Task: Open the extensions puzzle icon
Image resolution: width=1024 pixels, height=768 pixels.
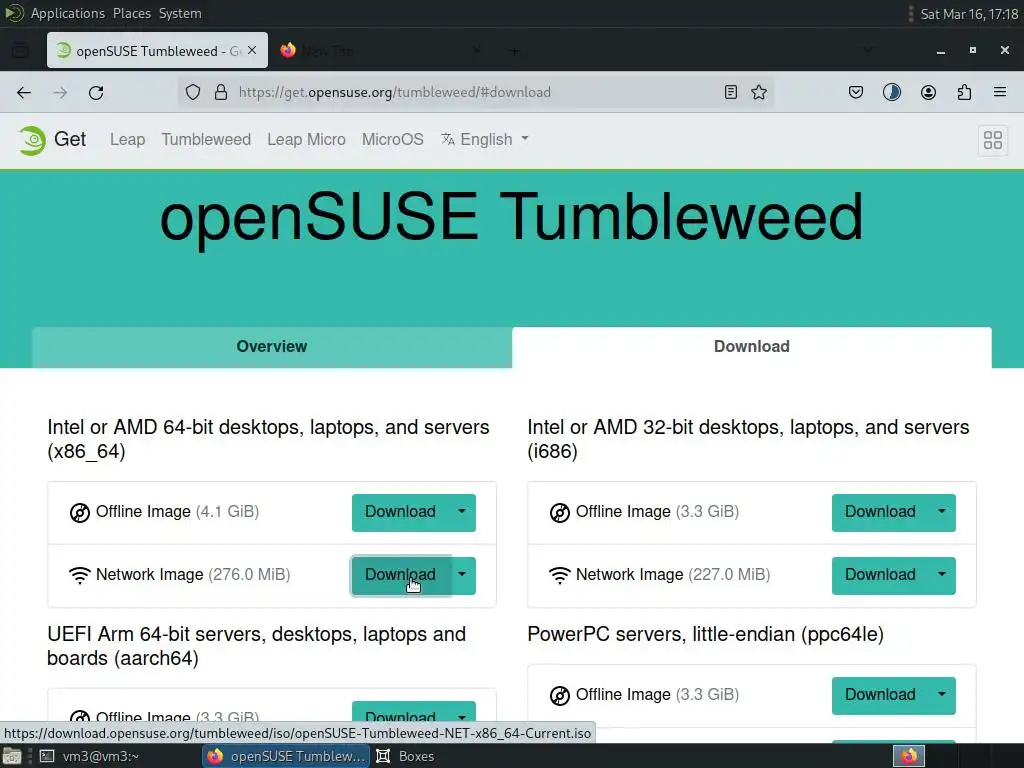Action: click(x=964, y=92)
